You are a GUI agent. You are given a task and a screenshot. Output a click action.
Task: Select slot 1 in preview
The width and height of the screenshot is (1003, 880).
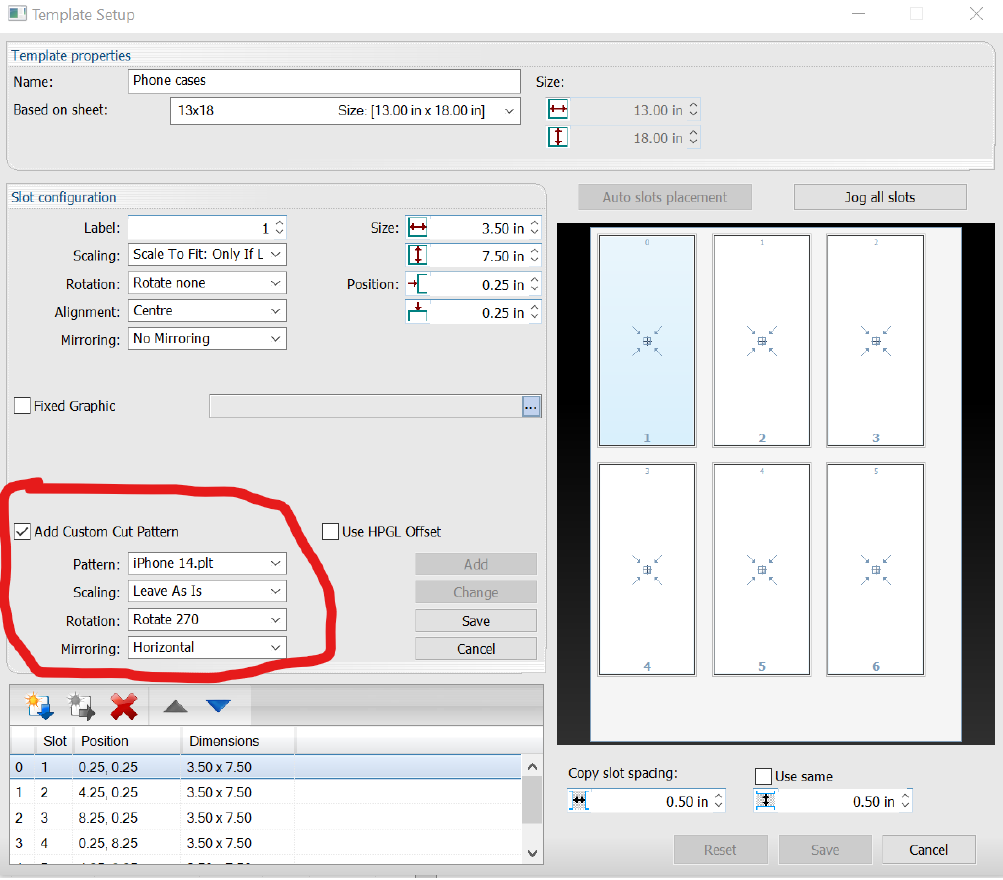click(647, 340)
